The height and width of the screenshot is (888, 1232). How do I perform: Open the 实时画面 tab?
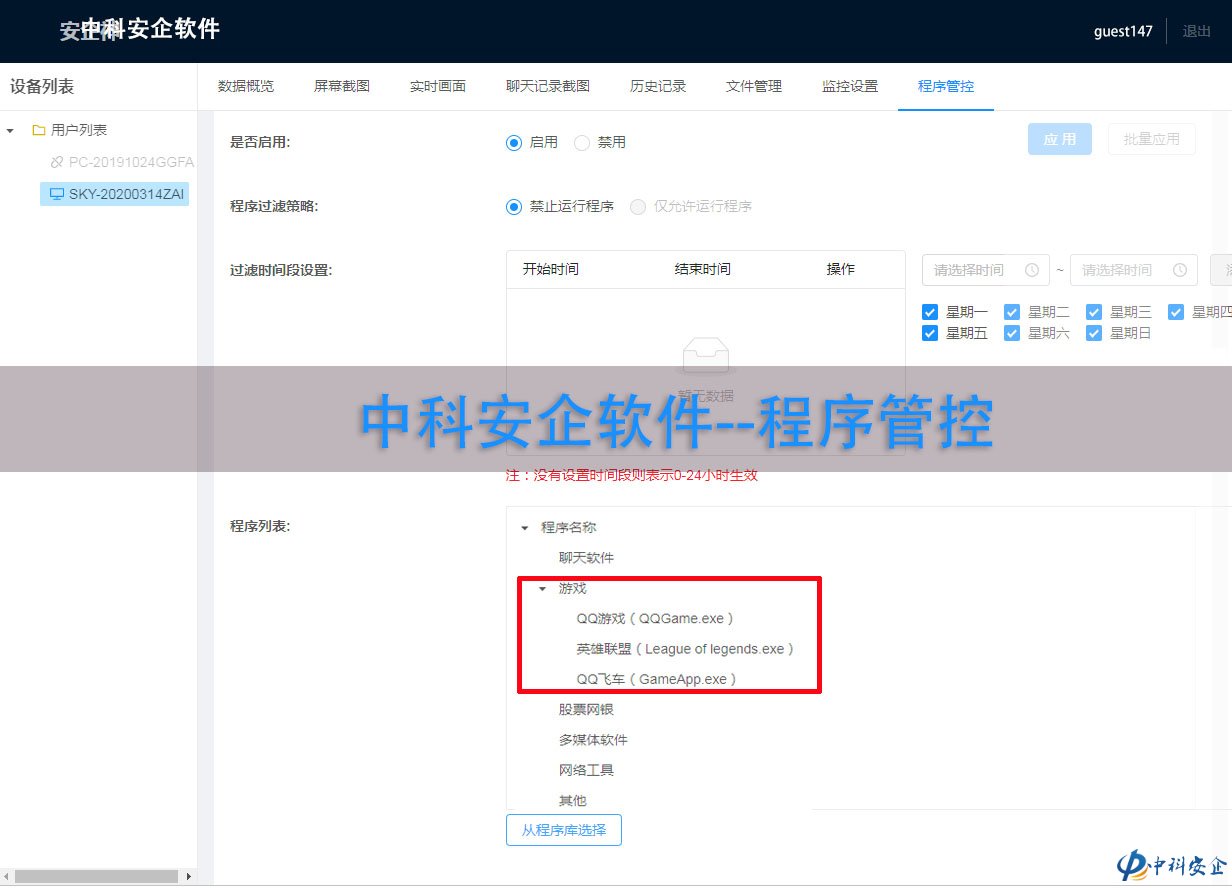tap(438, 86)
